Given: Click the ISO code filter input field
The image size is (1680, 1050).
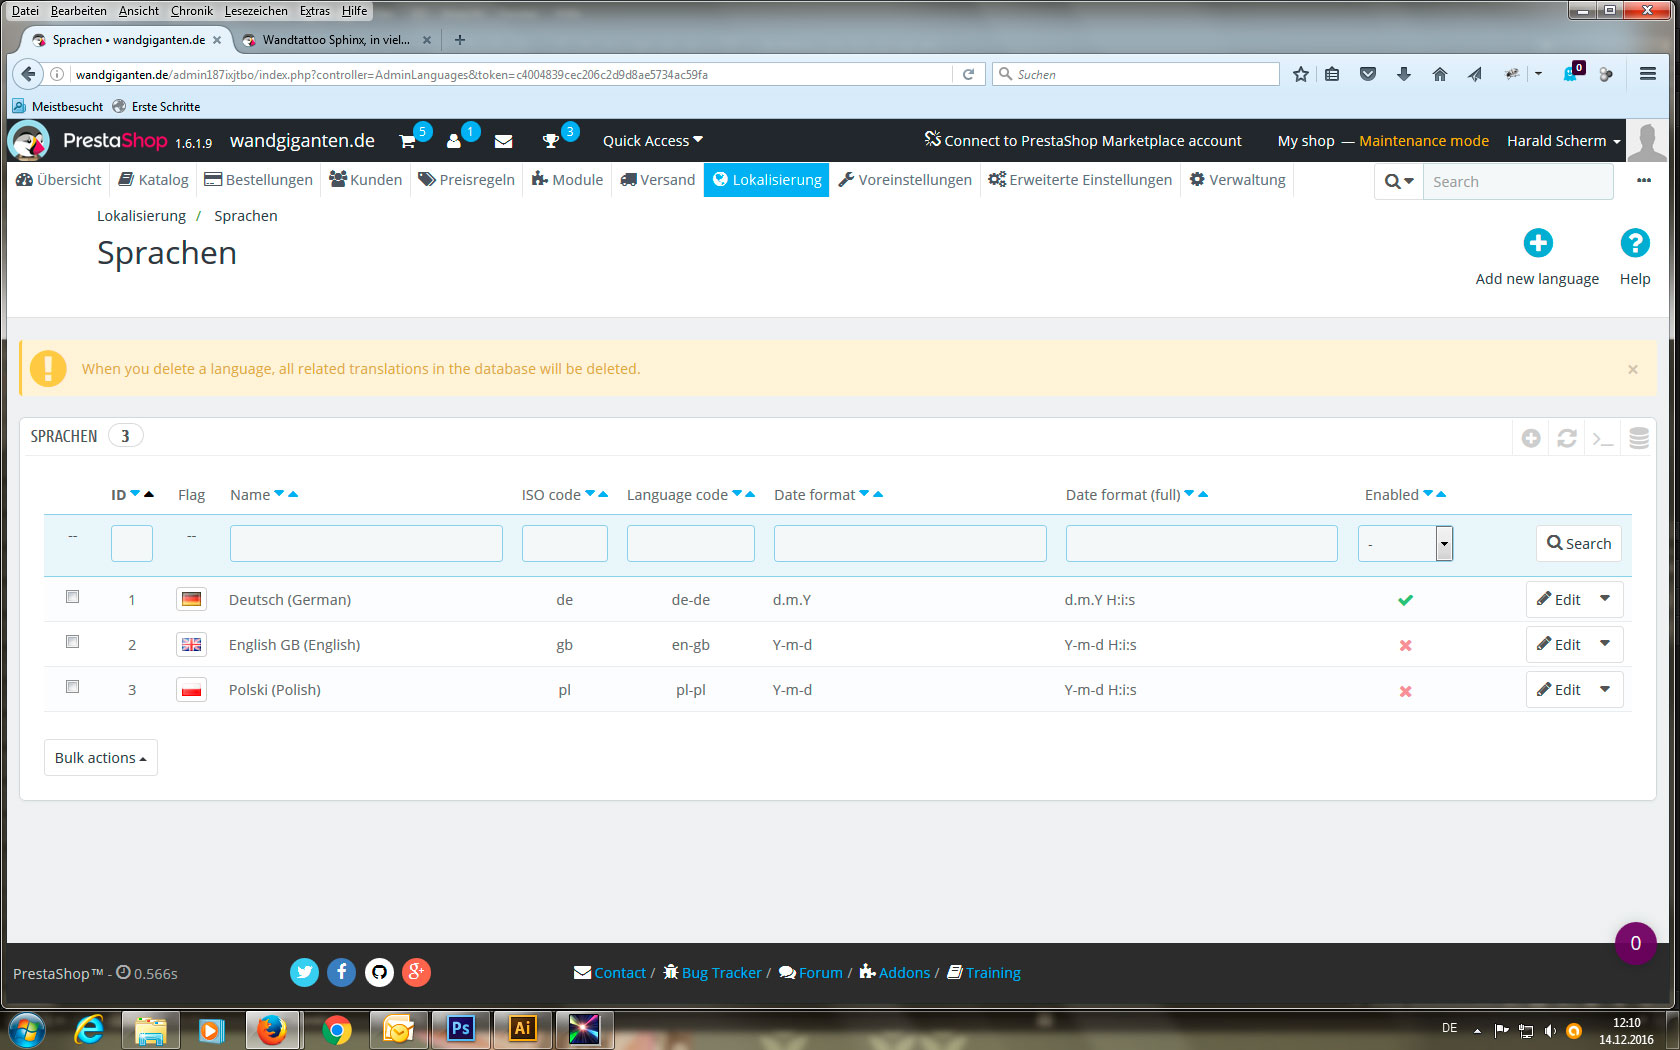Looking at the screenshot, I should (564, 543).
